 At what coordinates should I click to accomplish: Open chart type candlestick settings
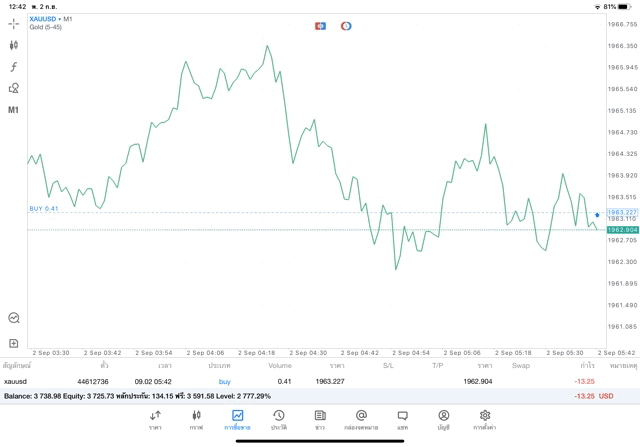coord(14,45)
